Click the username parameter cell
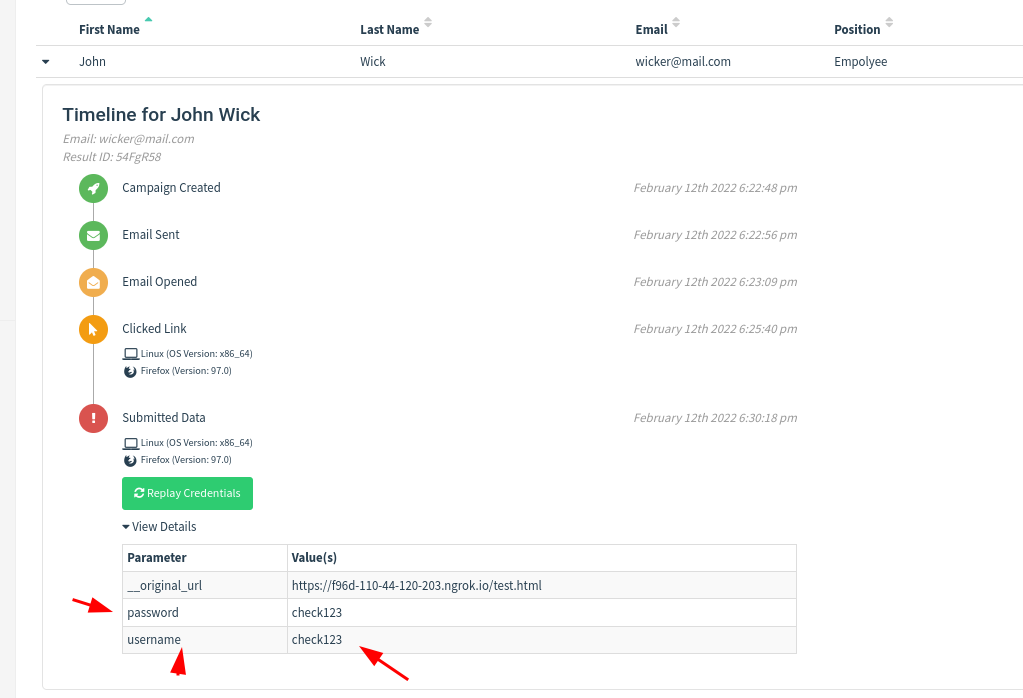Screen dimensions: 1023x698 205,640
